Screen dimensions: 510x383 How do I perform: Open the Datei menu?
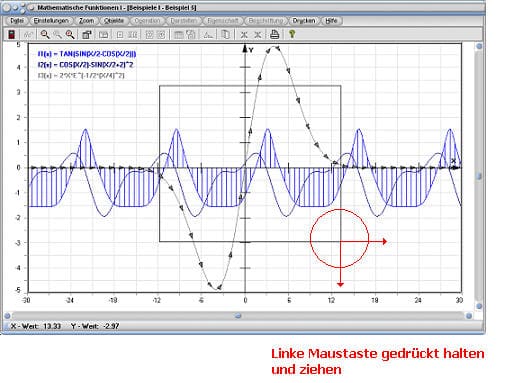point(17,21)
